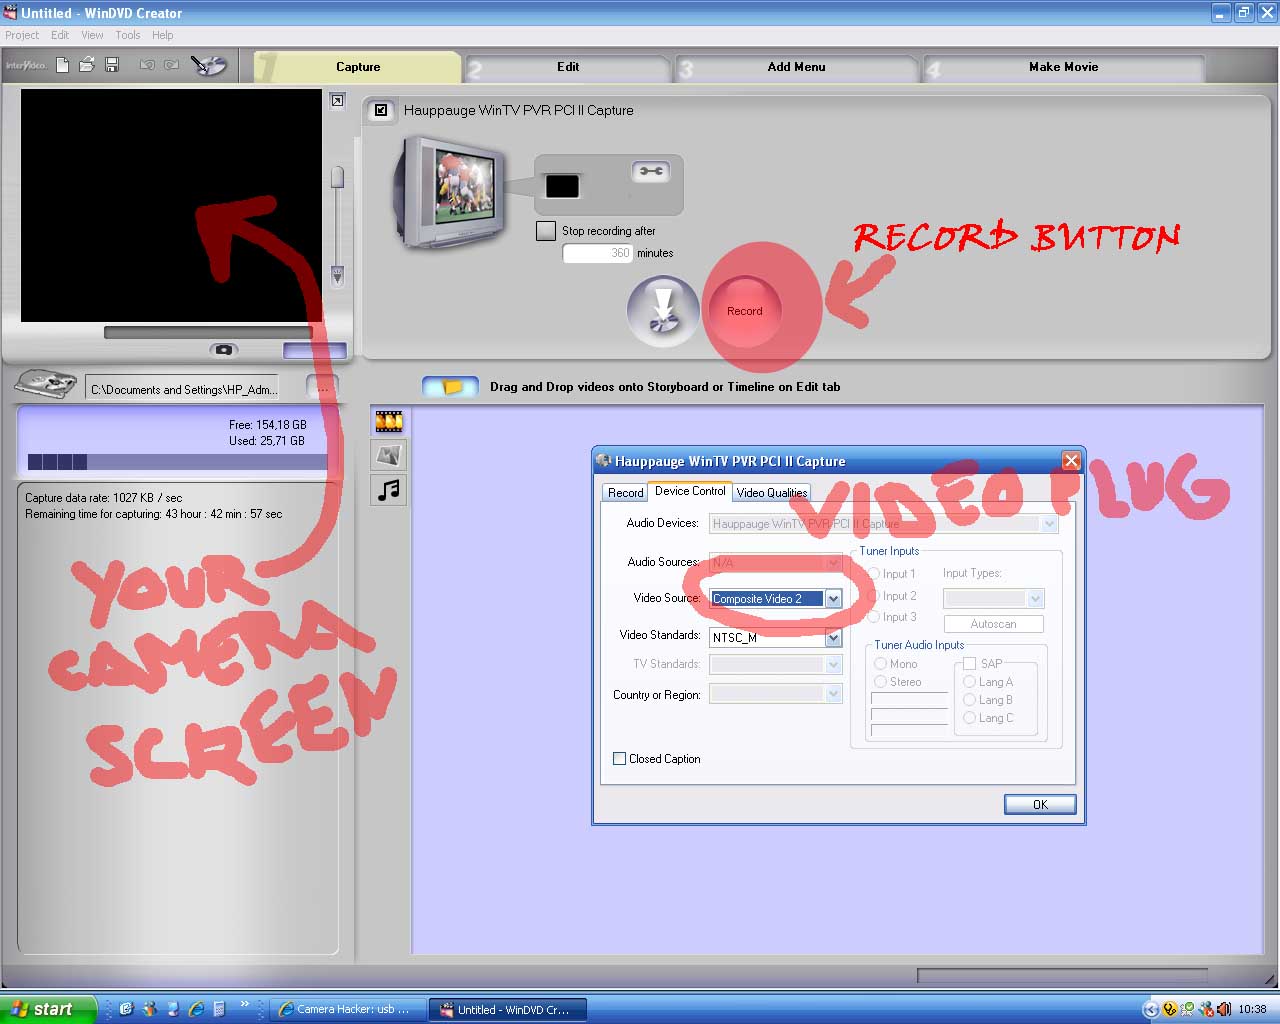Enable the Stop recording after checkbox
Image resolution: width=1280 pixels, height=1024 pixels.
(545, 231)
